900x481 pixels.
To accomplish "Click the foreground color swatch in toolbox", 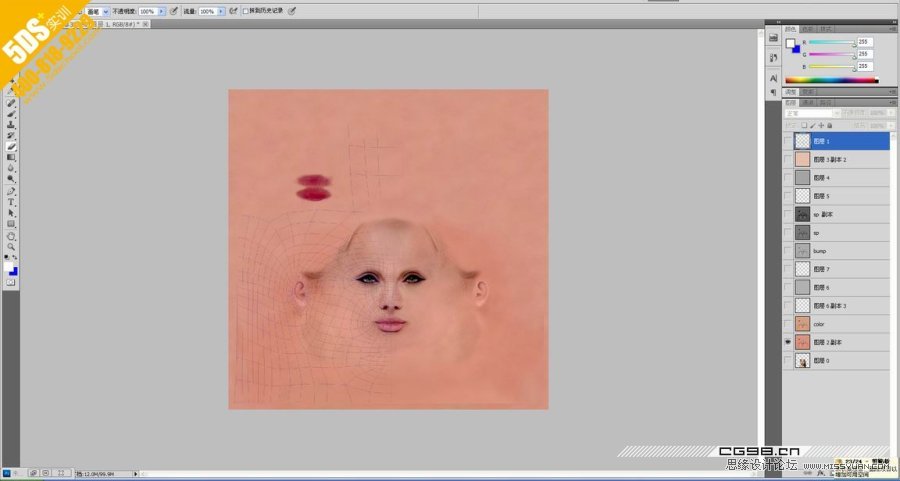I will click(9, 268).
